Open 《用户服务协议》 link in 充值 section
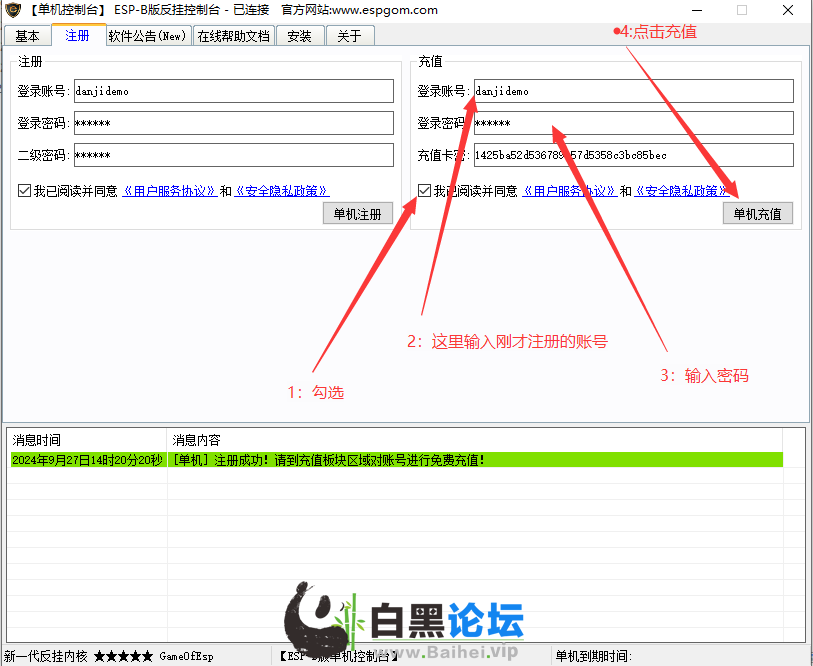813x666 pixels. [569, 191]
